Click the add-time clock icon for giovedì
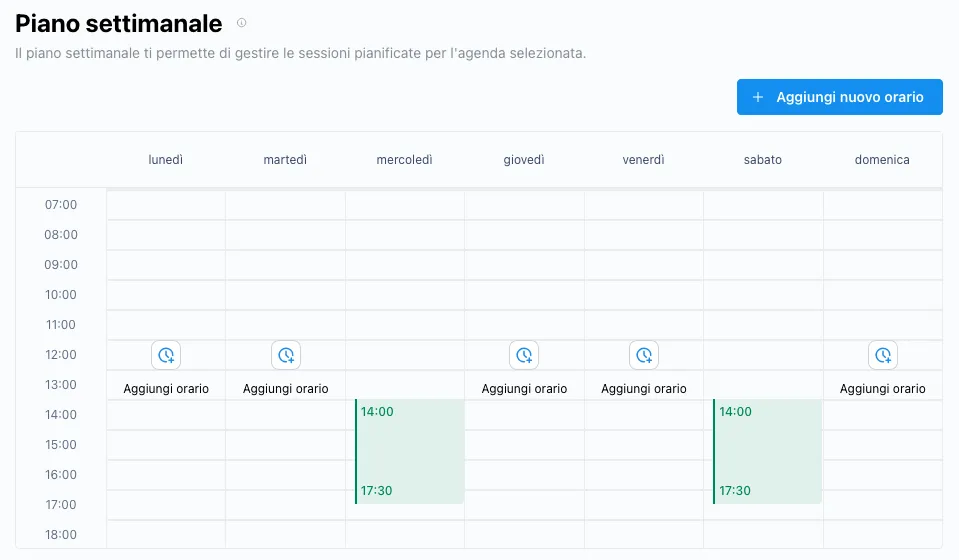959x560 pixels. coord(524,355)
